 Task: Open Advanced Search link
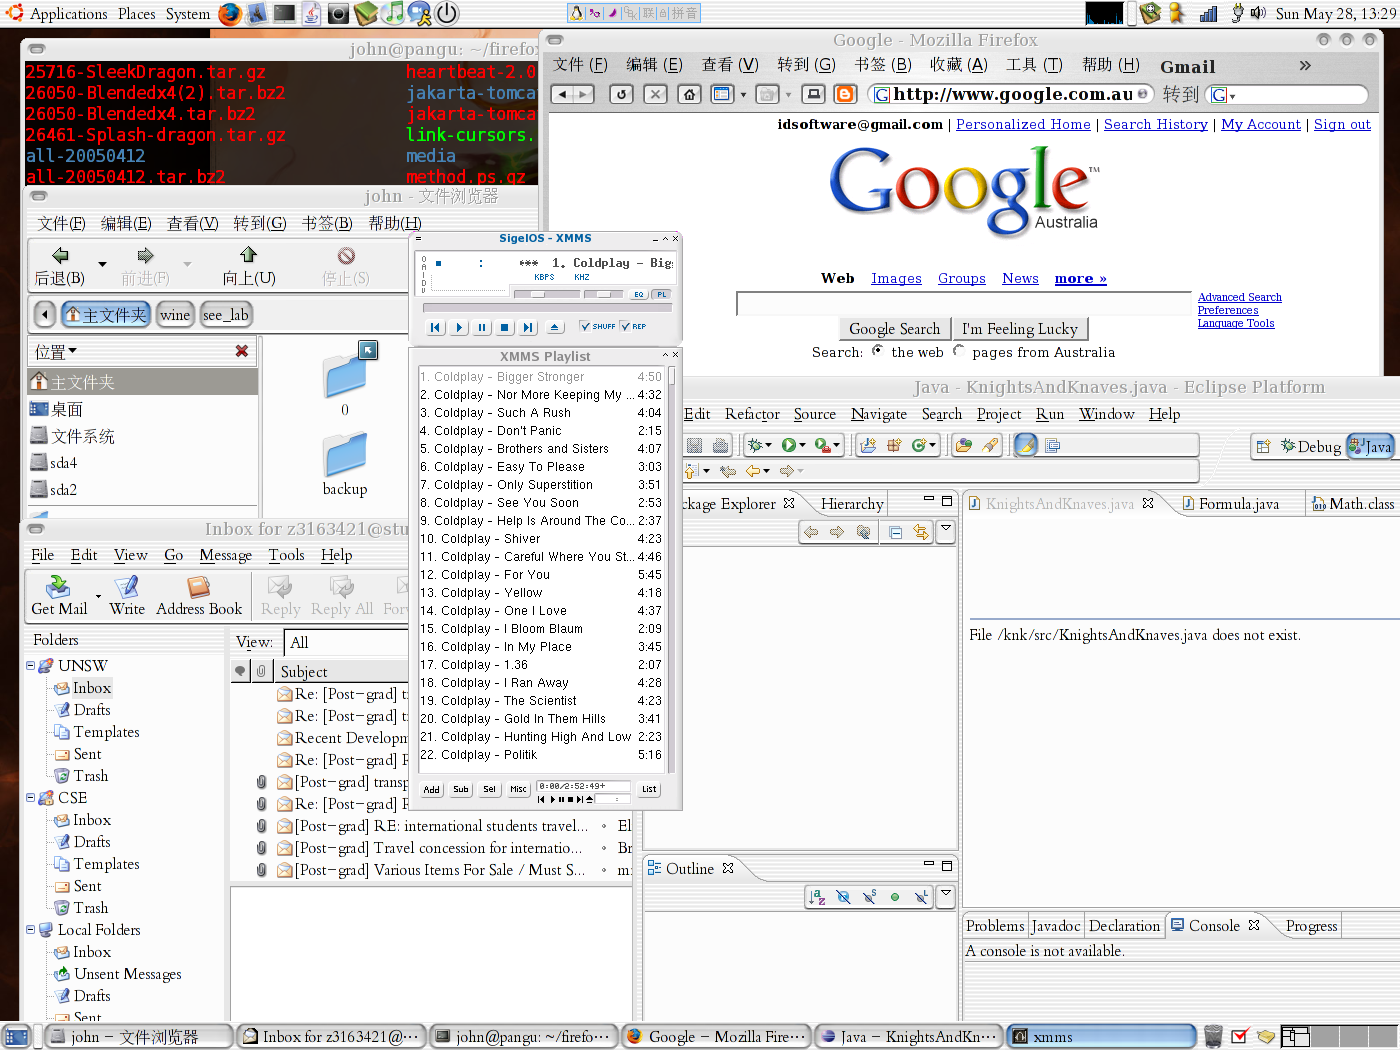click(x=1240, y=297)
